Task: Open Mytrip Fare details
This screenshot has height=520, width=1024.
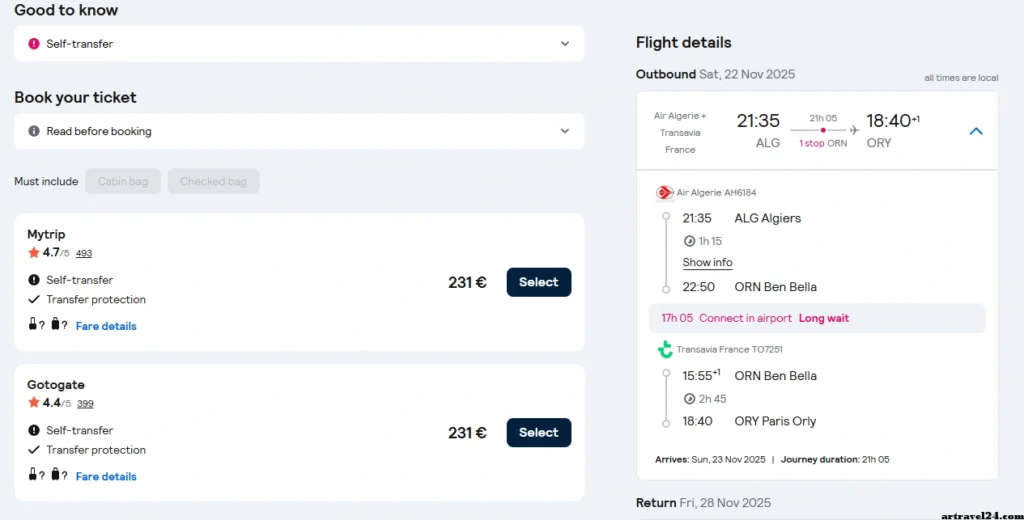Action: pyautogui.click(x=106, y=326)
